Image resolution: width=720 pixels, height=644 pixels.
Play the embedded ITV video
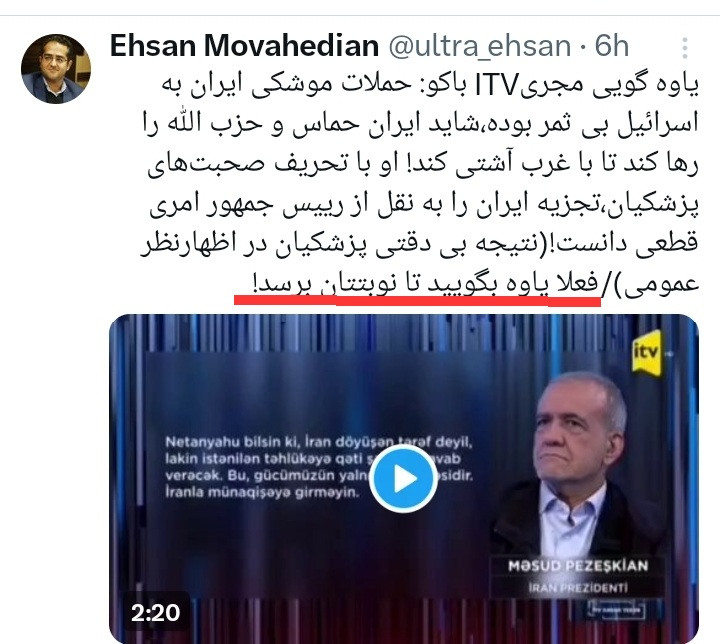tap(403, 479)
